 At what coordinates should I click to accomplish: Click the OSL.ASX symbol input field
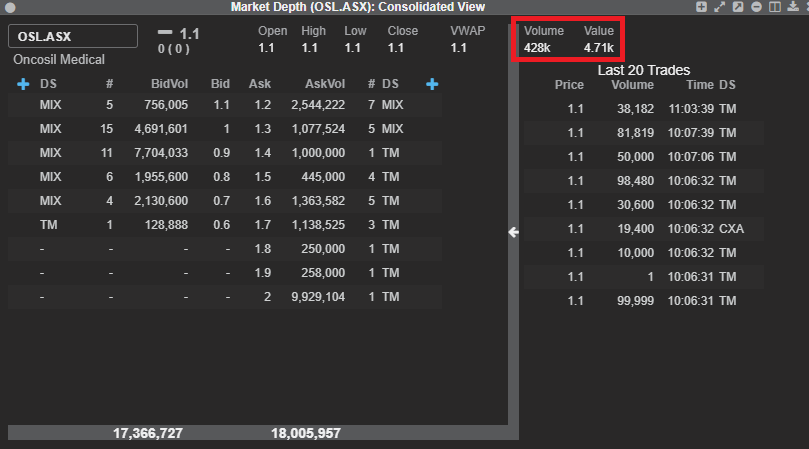(x=73, y=36)
